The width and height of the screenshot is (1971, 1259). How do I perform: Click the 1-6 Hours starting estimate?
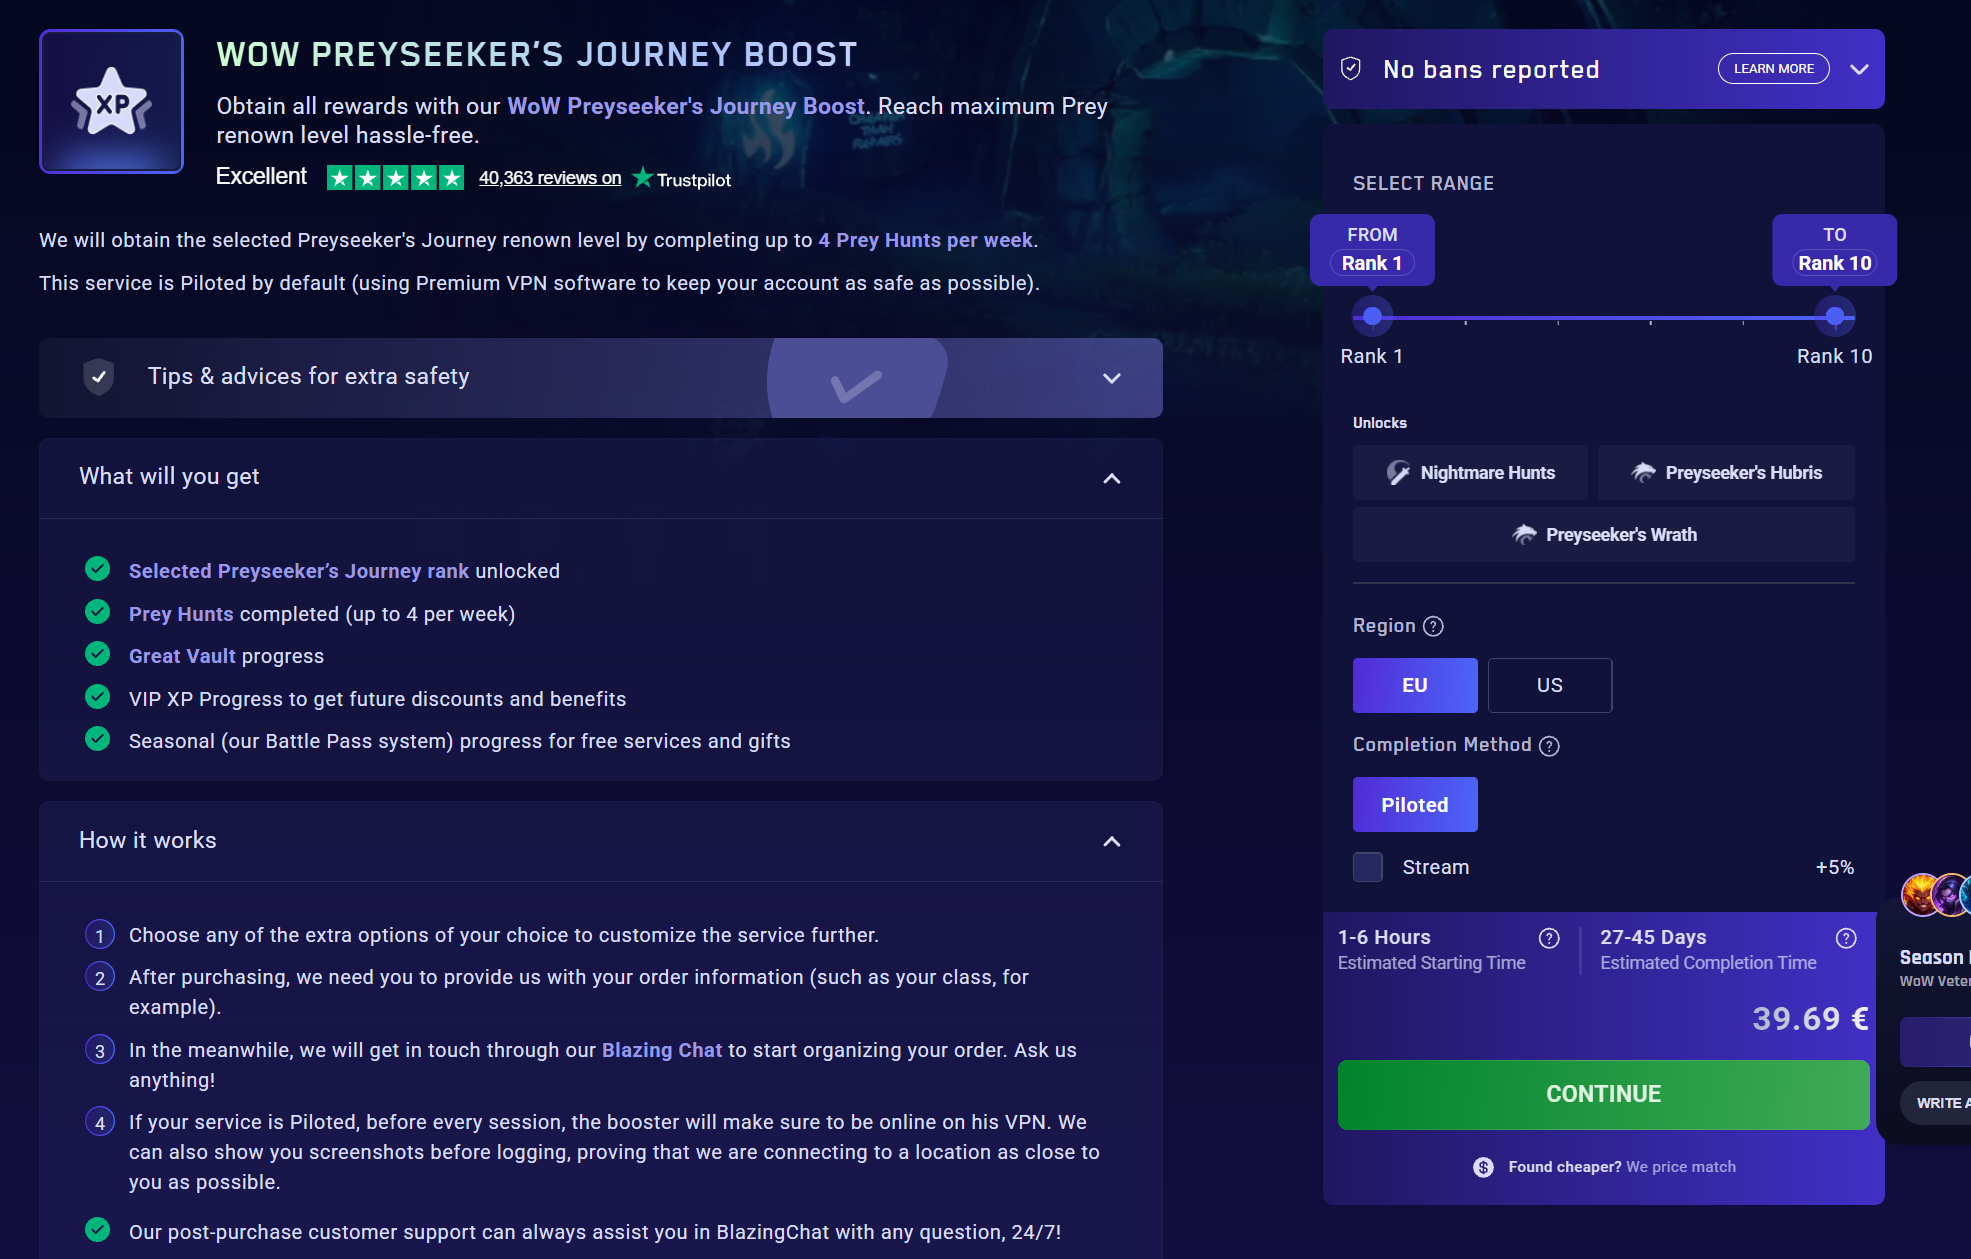(1384, 937)
